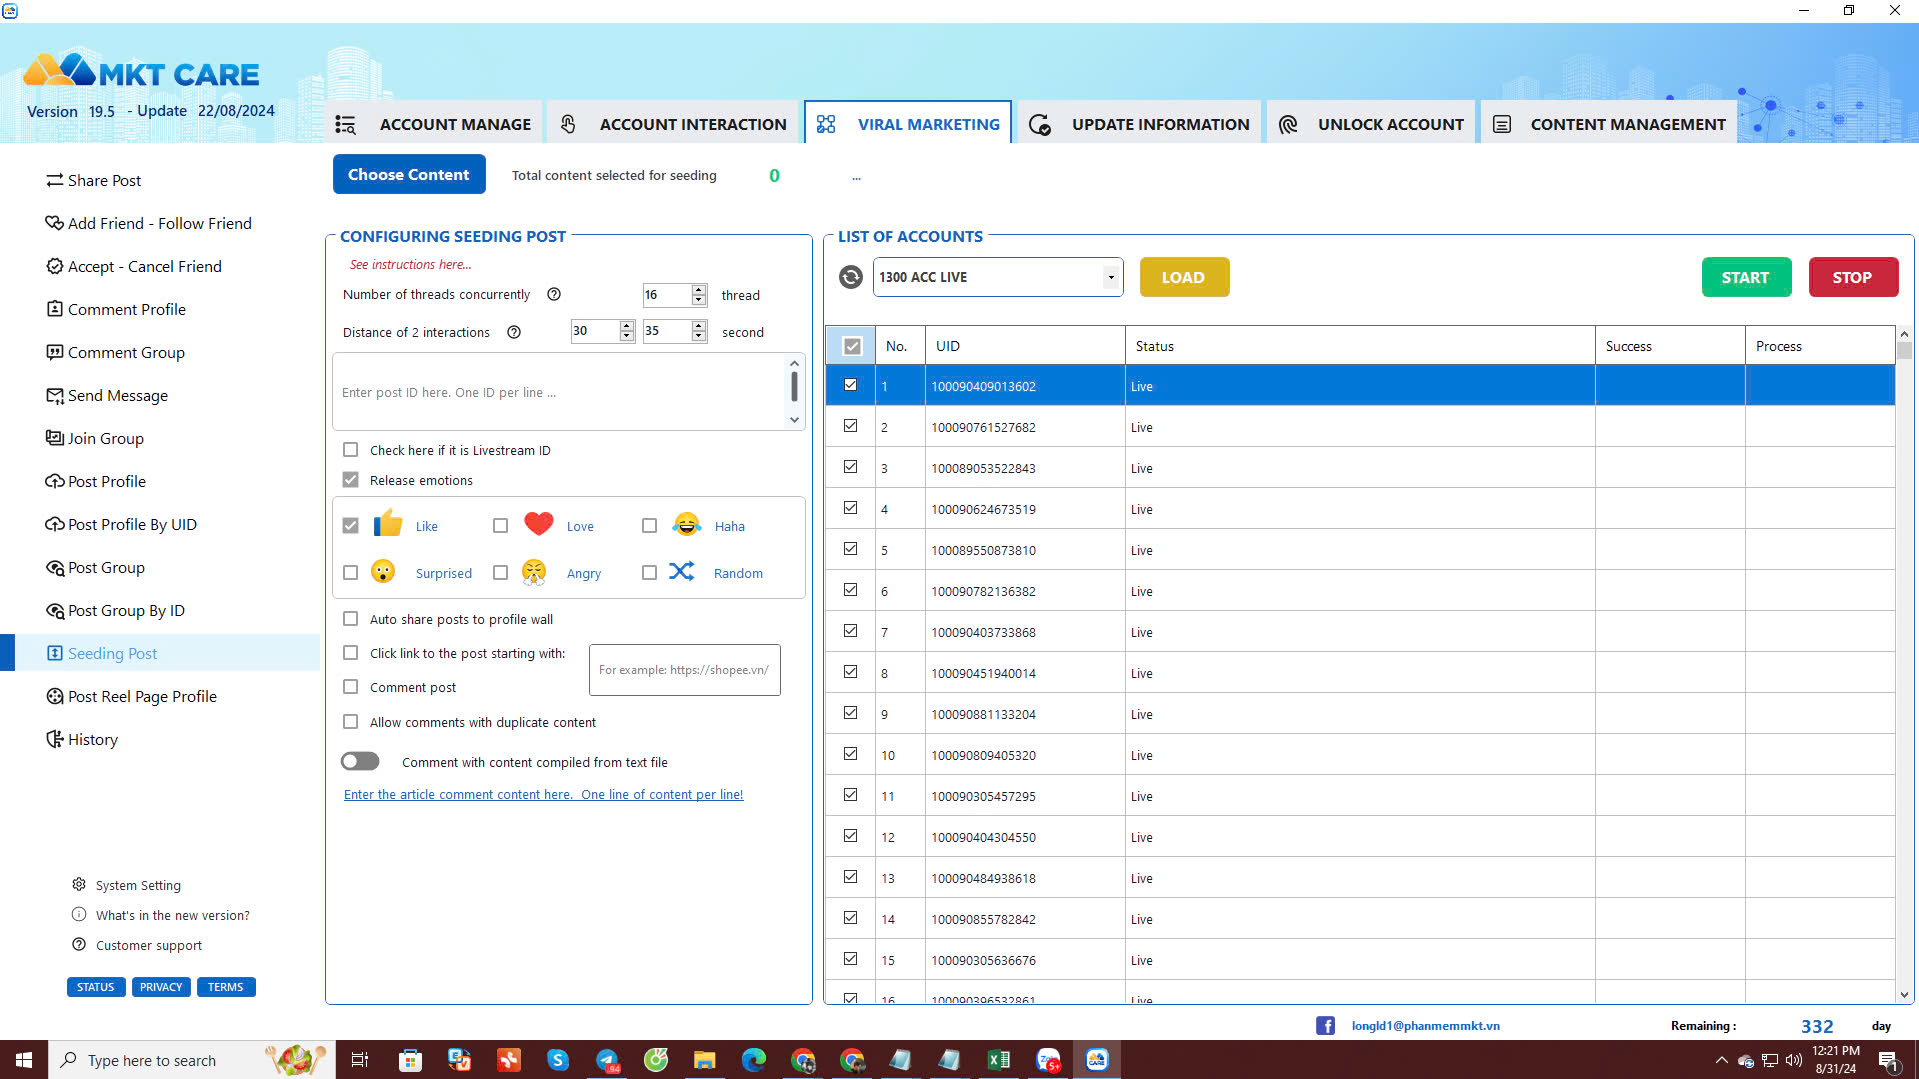Click the Random shuffle arrows icon
The image size is (1919, 1079).
(682, 571)
